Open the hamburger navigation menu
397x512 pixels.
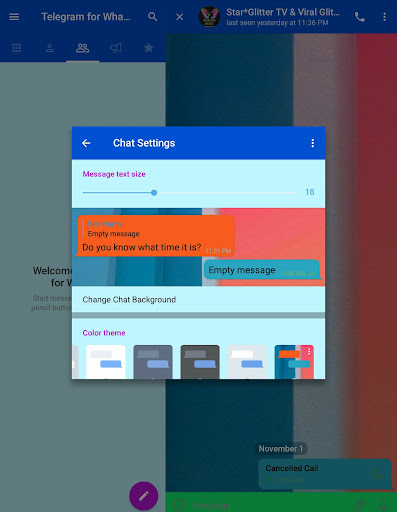tap(14, 17)
